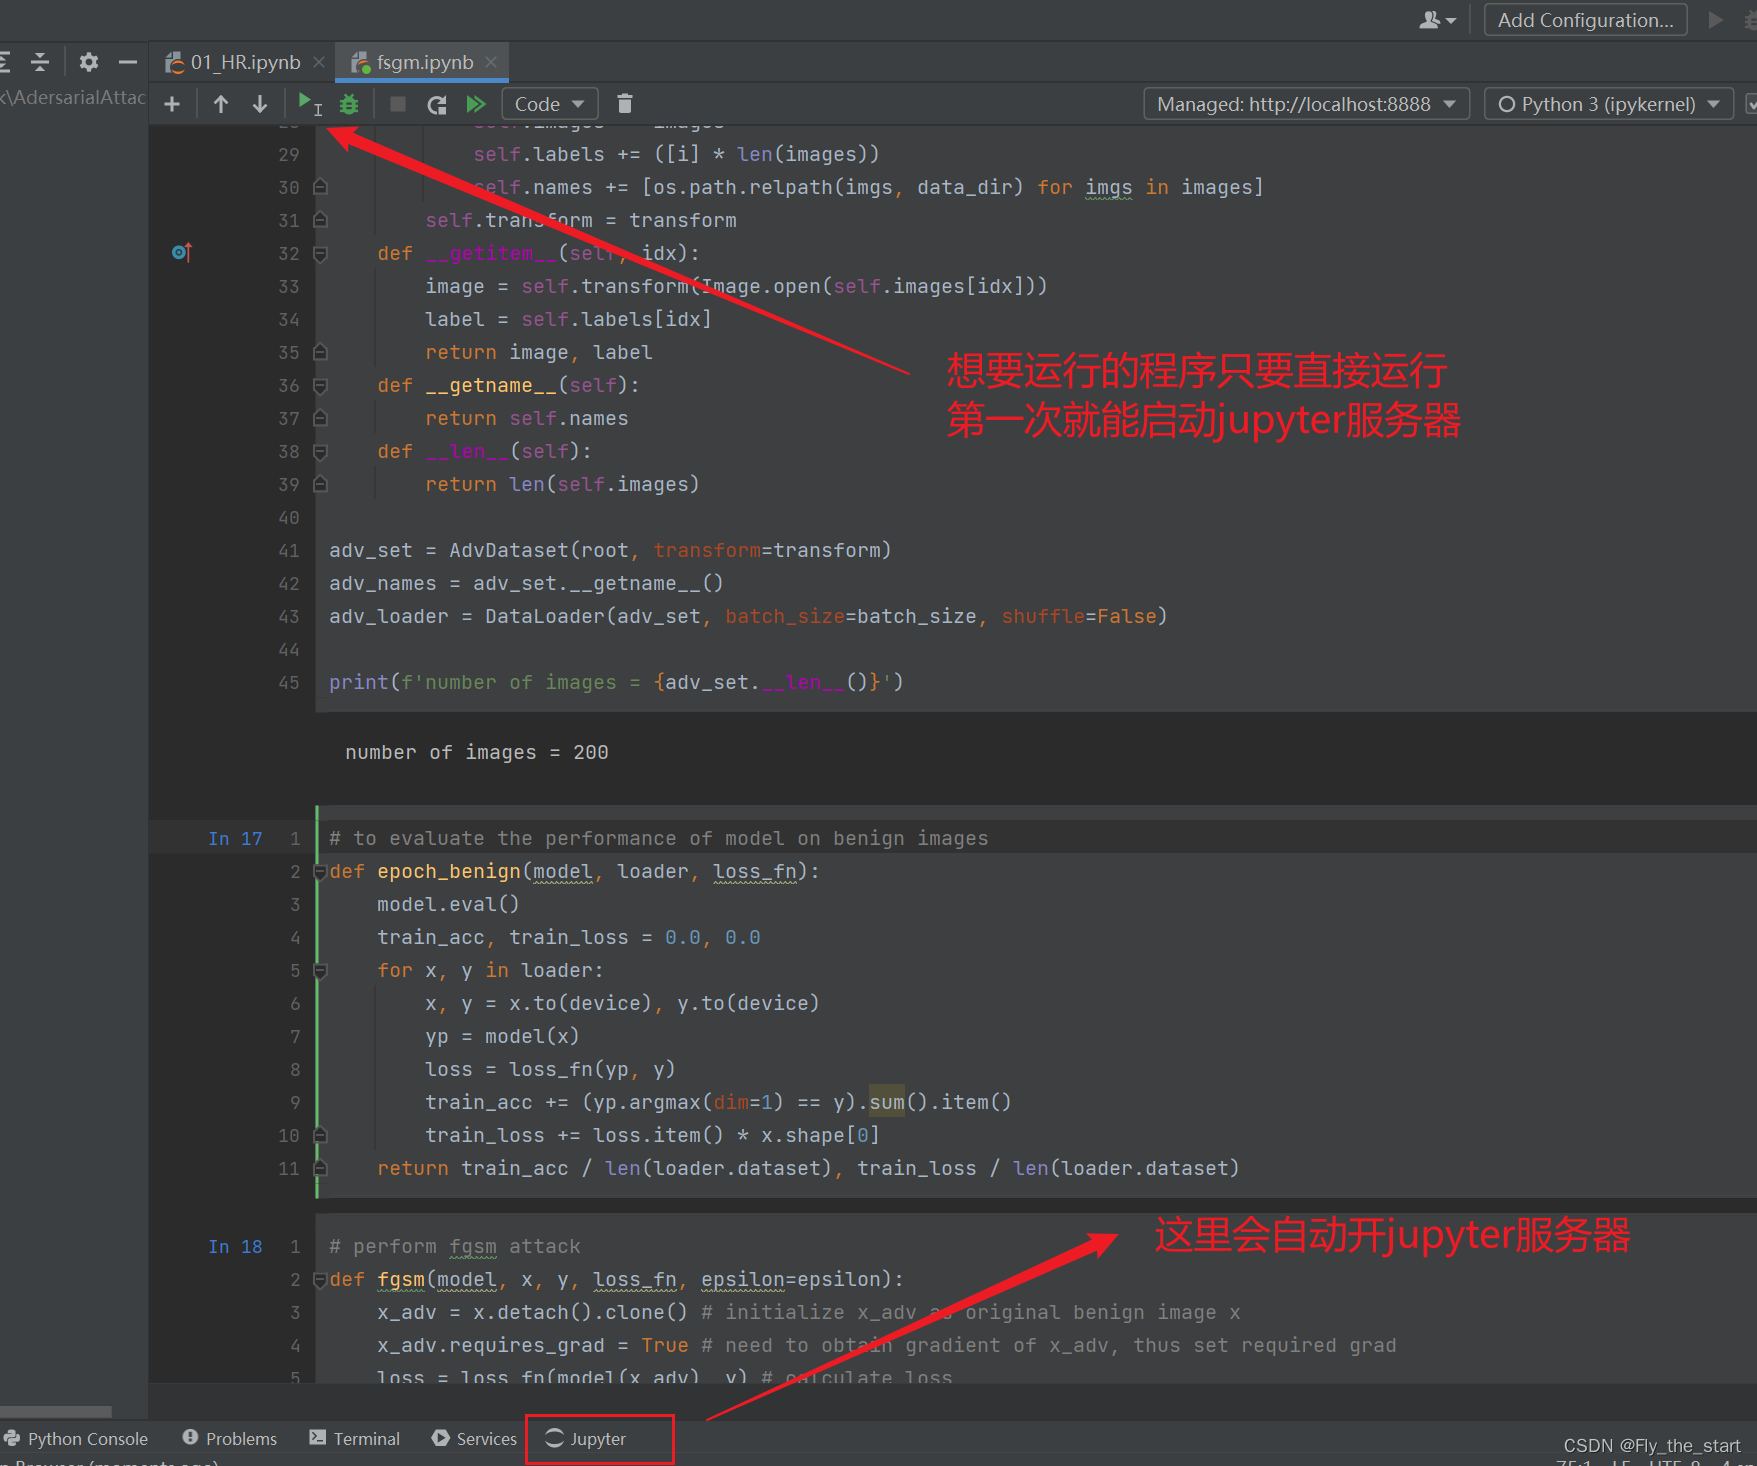Collapse all in project panel
Screen dimensions: 1757x1466
click(x=40, y=62)
